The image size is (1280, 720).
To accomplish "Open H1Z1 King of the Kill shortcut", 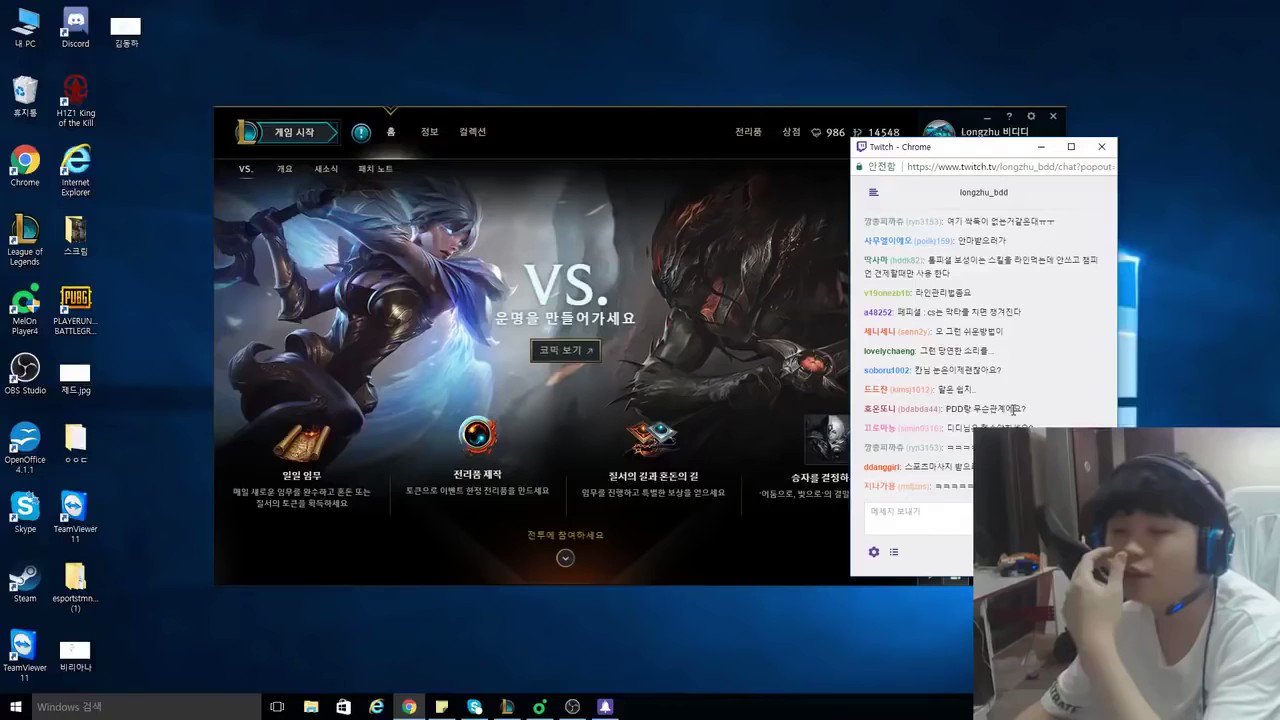I will coord(75,100).
